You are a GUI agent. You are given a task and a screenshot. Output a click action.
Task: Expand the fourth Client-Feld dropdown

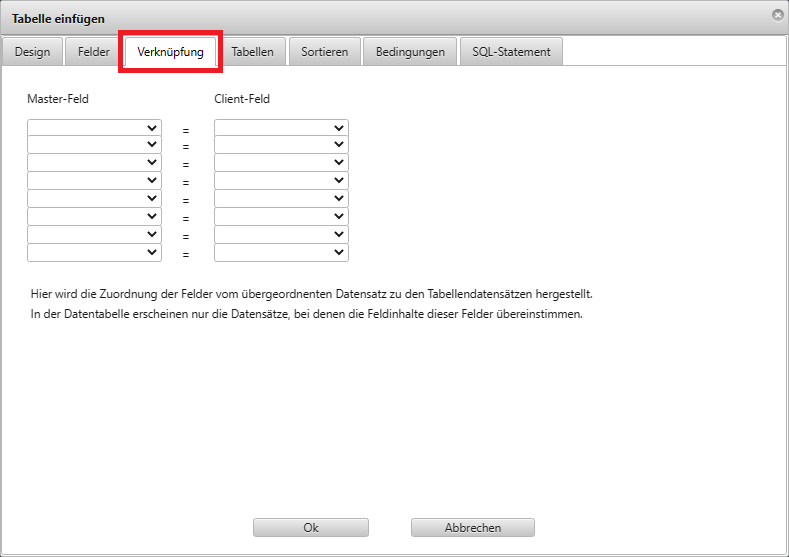[281, 181]
